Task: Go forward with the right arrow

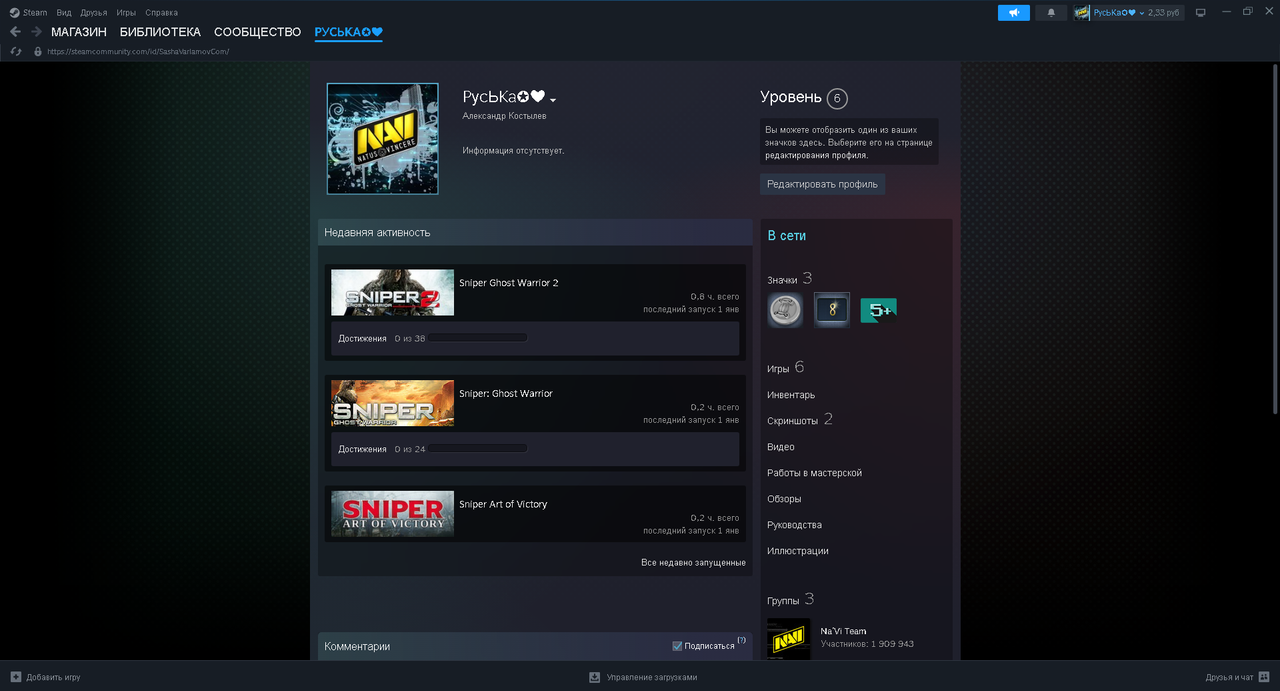Action: pyautogui.click(x=36, y=32)
